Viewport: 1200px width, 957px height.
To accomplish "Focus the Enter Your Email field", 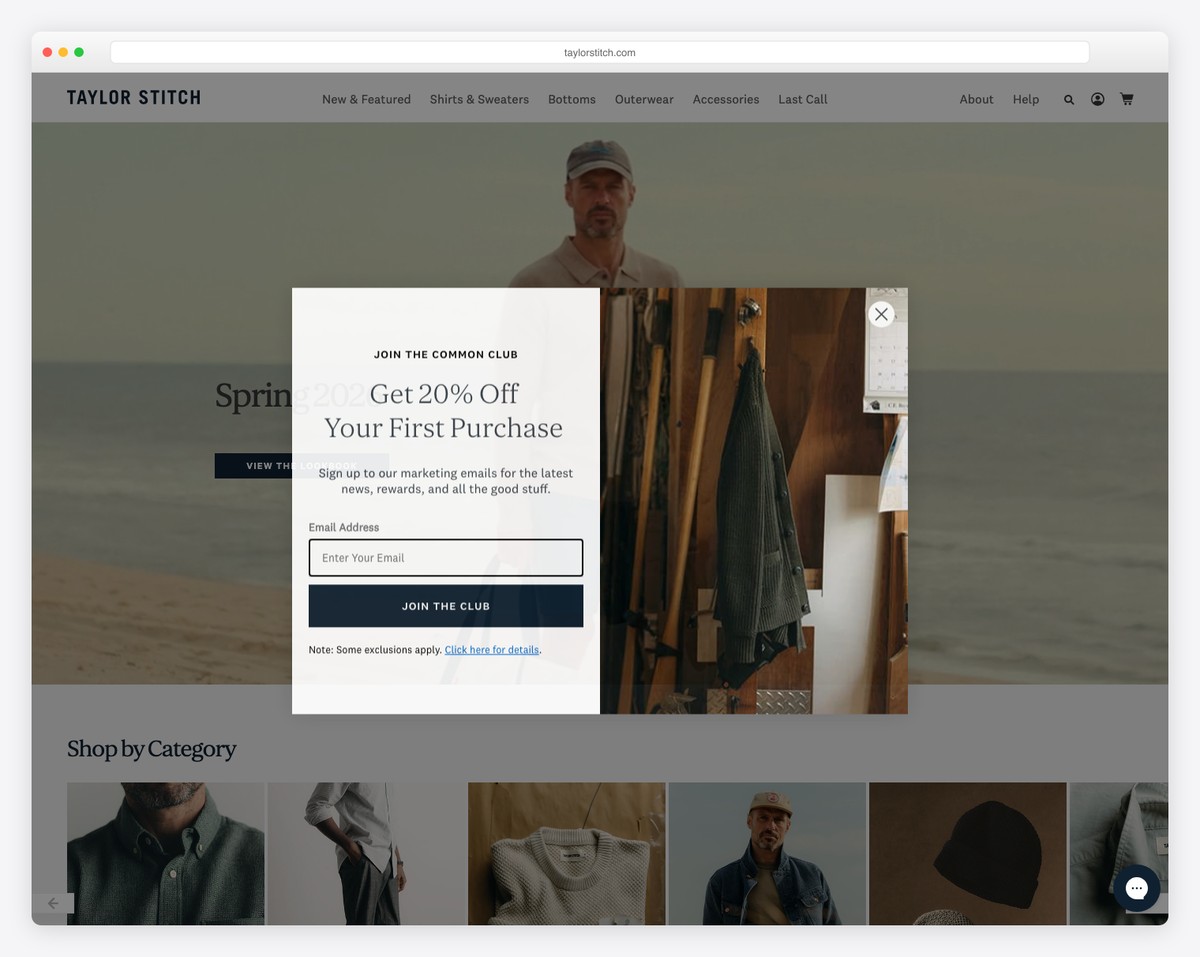I will (x=445, y=558).
